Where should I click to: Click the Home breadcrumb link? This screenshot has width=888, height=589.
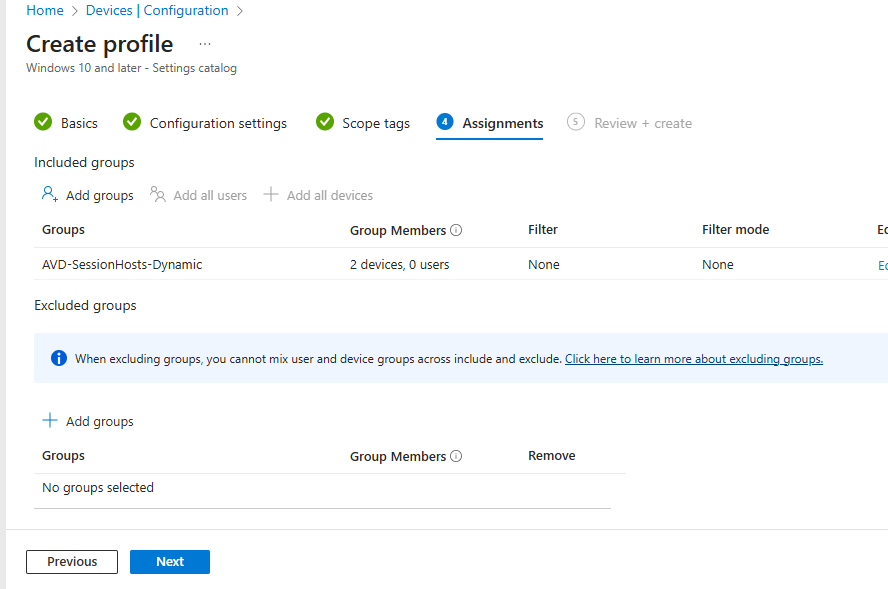click(45, 10)
